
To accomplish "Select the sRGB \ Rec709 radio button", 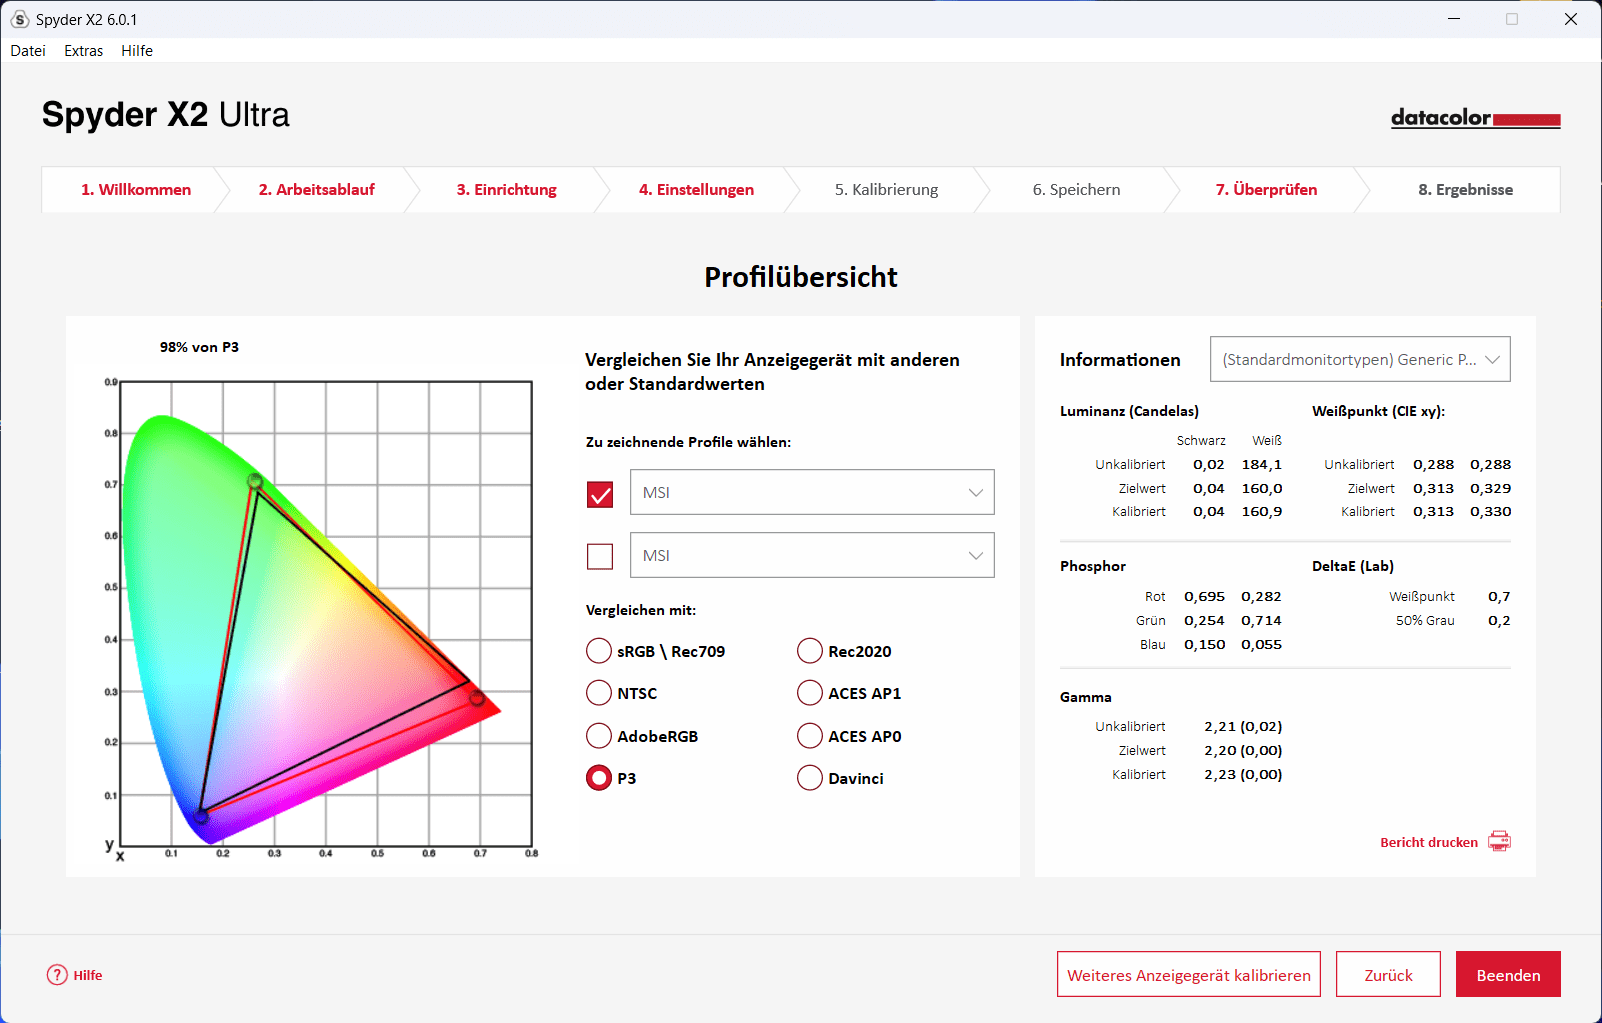I will click(599, 651).
